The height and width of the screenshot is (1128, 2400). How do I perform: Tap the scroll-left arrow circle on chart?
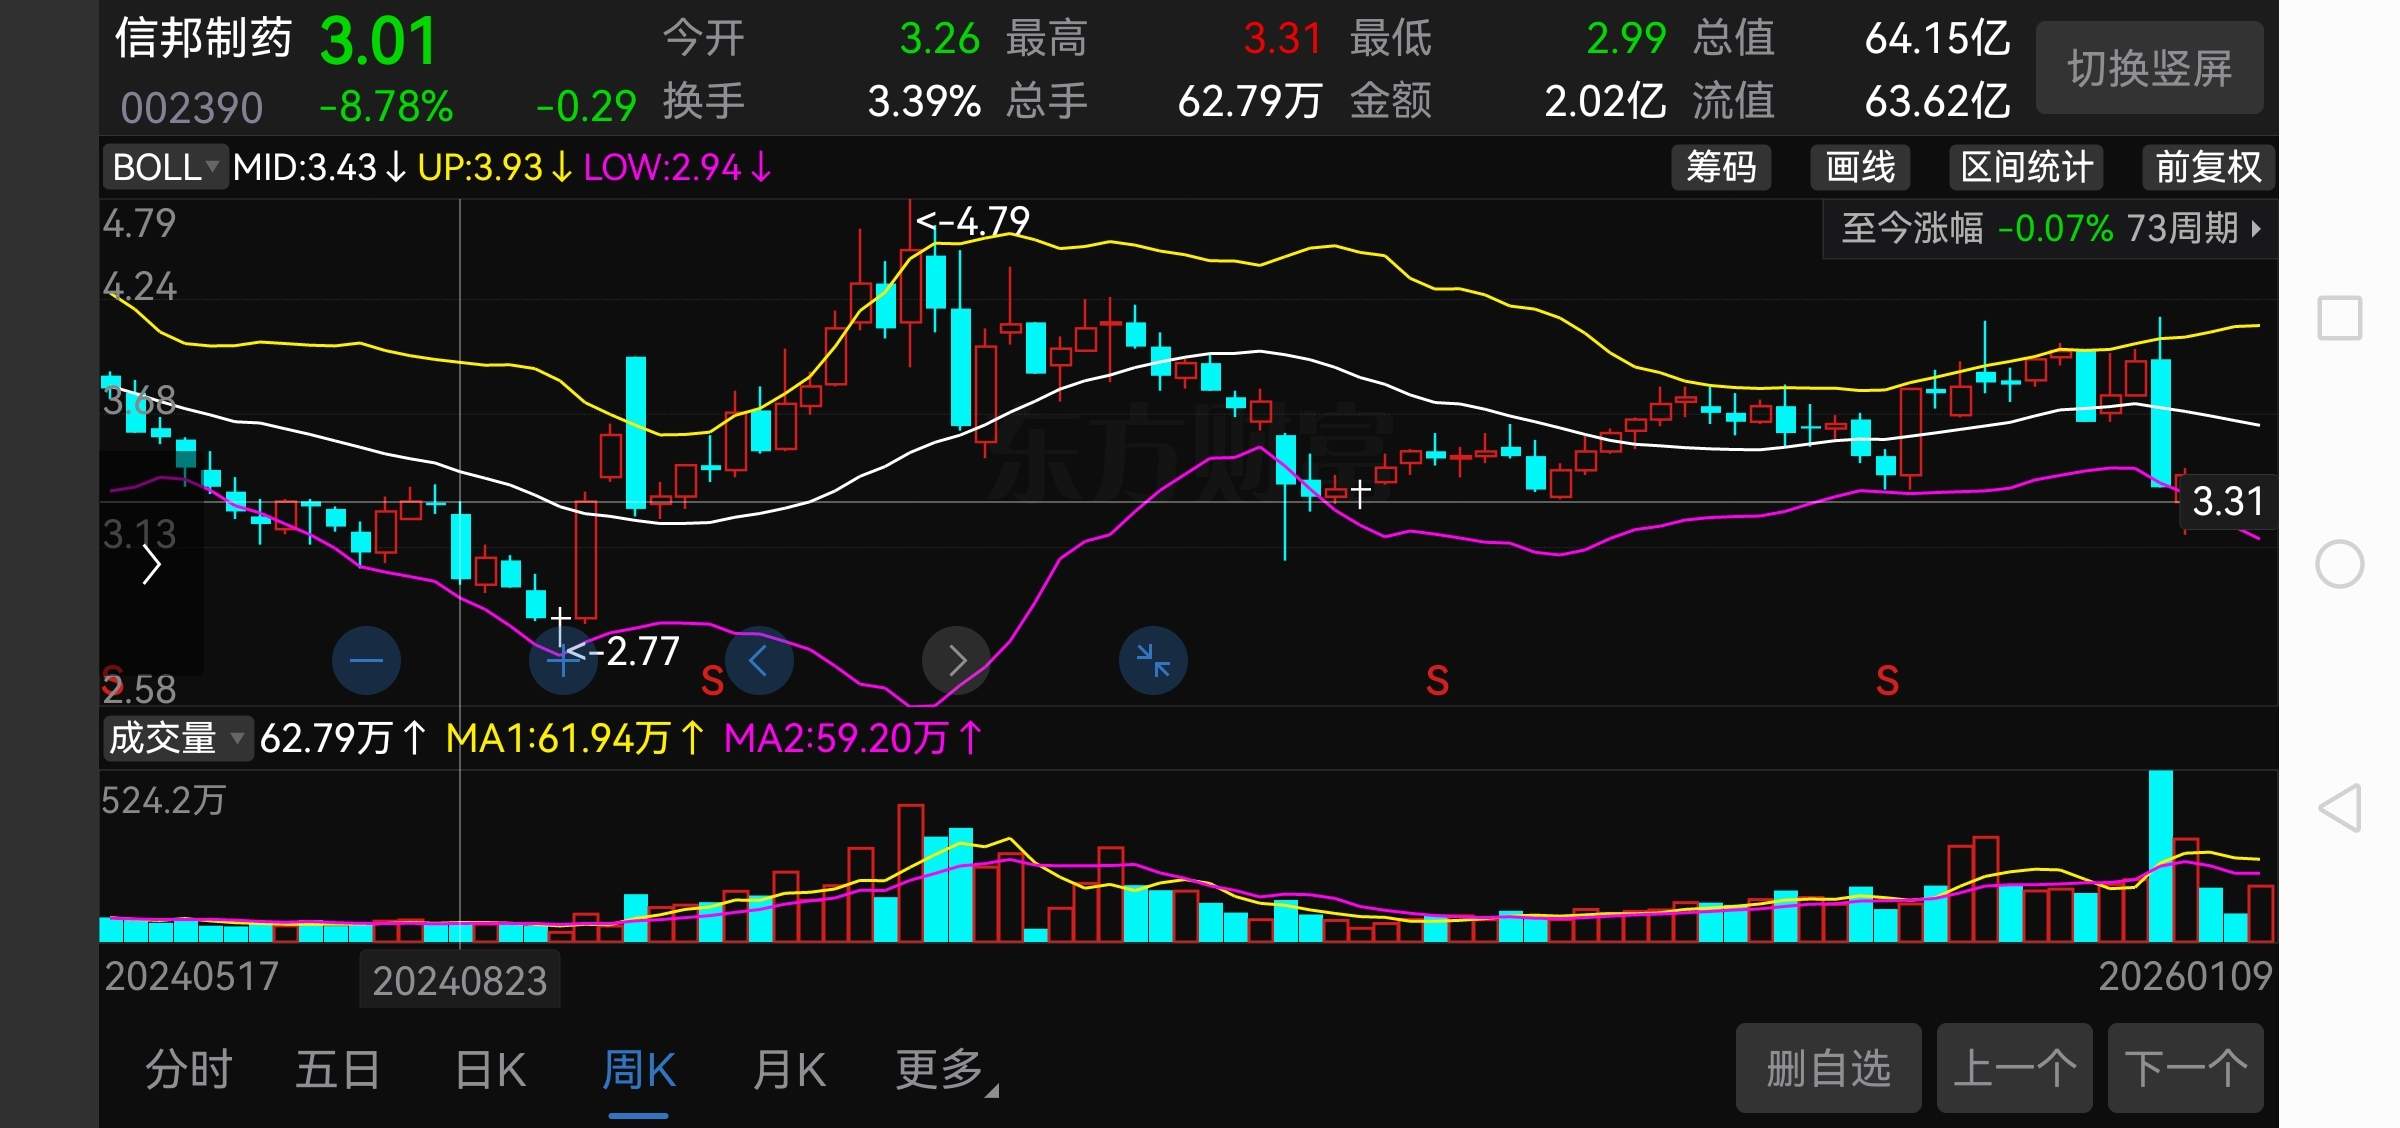click(759, 661)
